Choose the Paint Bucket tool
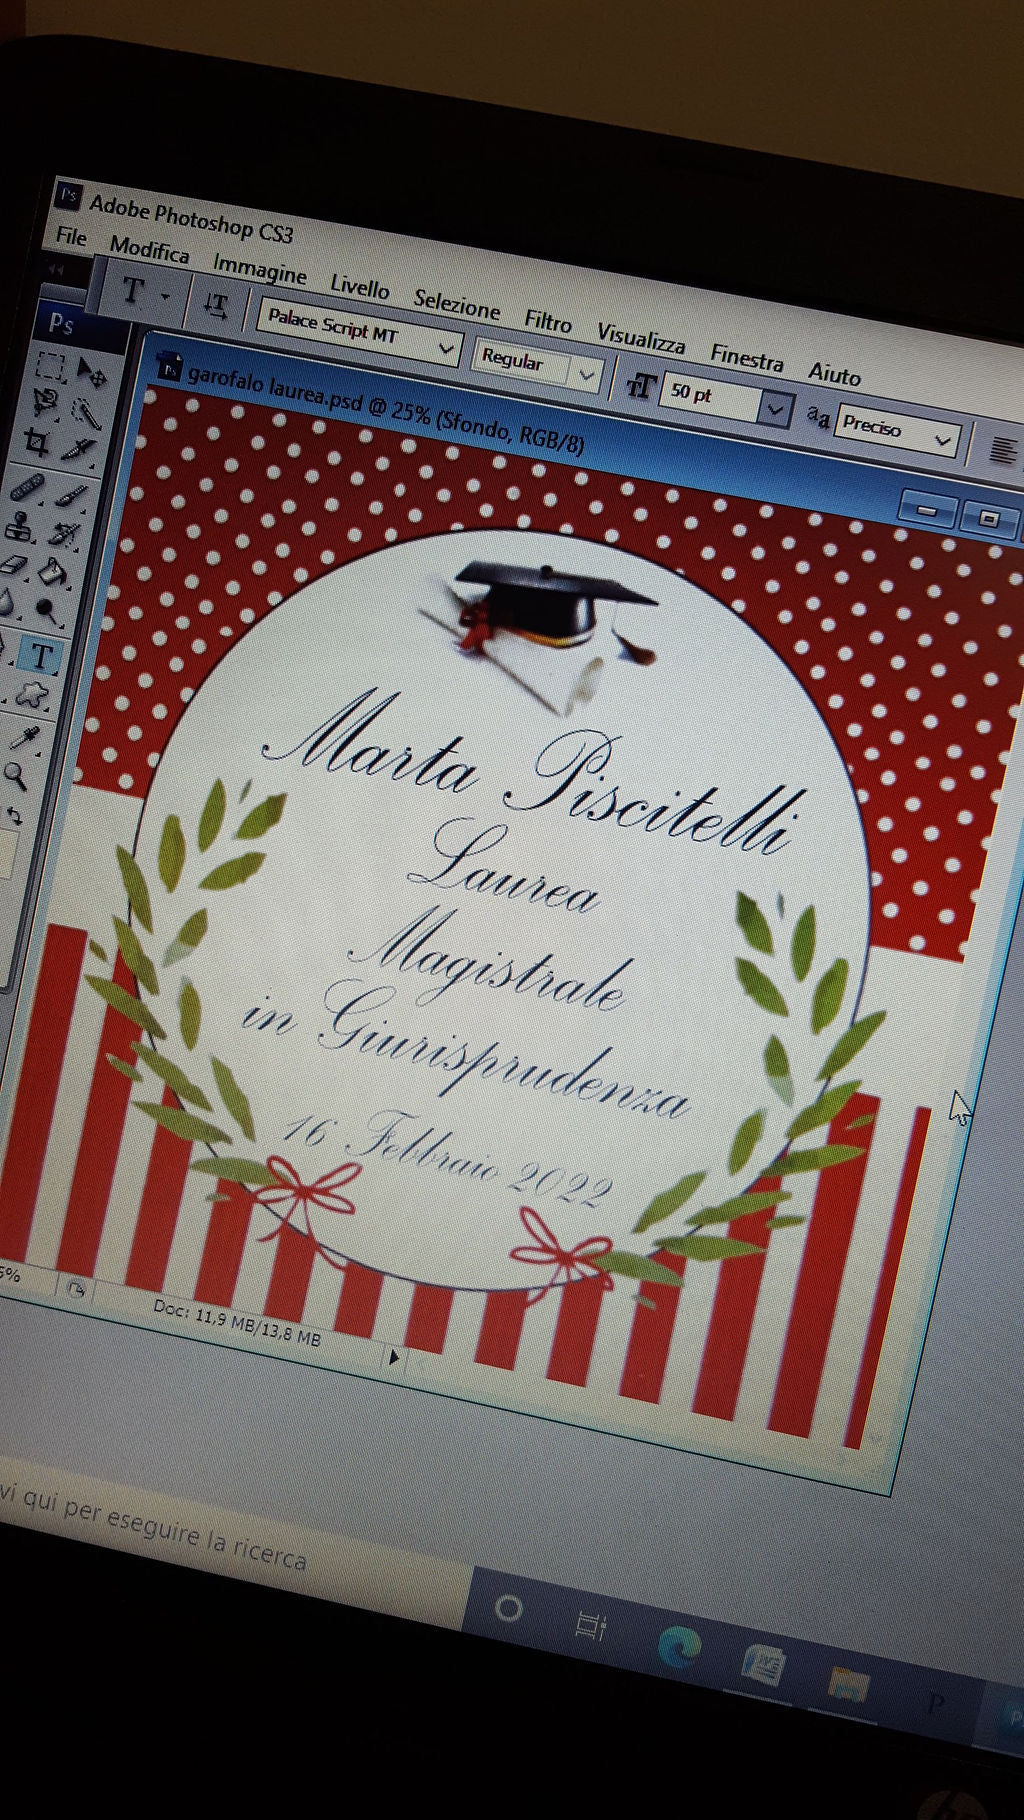 54,572
